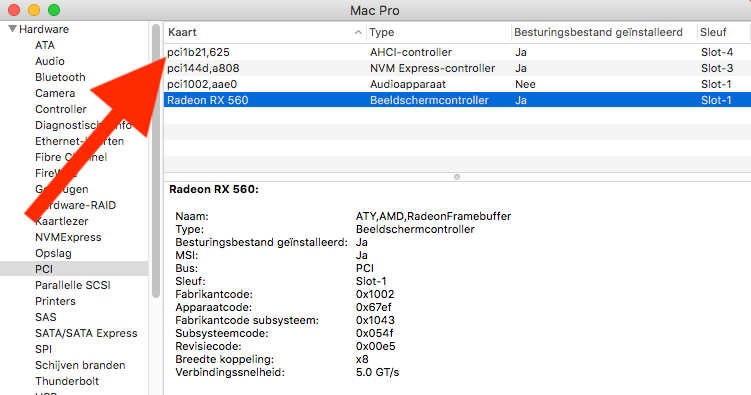Select PCI in the sidebar
This screenshot has width=751, height=395.
coord(74,269)
